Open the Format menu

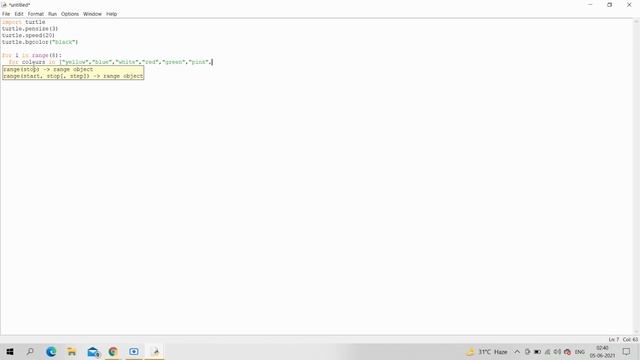[36, 14]
